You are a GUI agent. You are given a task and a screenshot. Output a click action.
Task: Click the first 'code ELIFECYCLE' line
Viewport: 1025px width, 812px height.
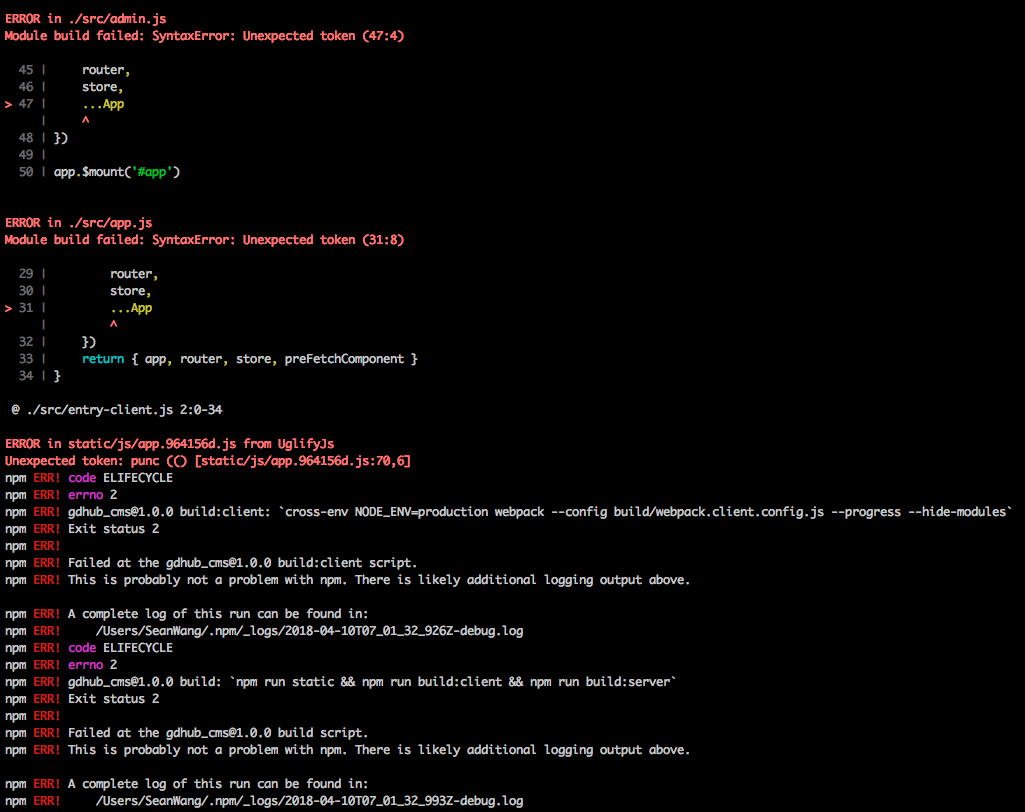click(89, 478)
